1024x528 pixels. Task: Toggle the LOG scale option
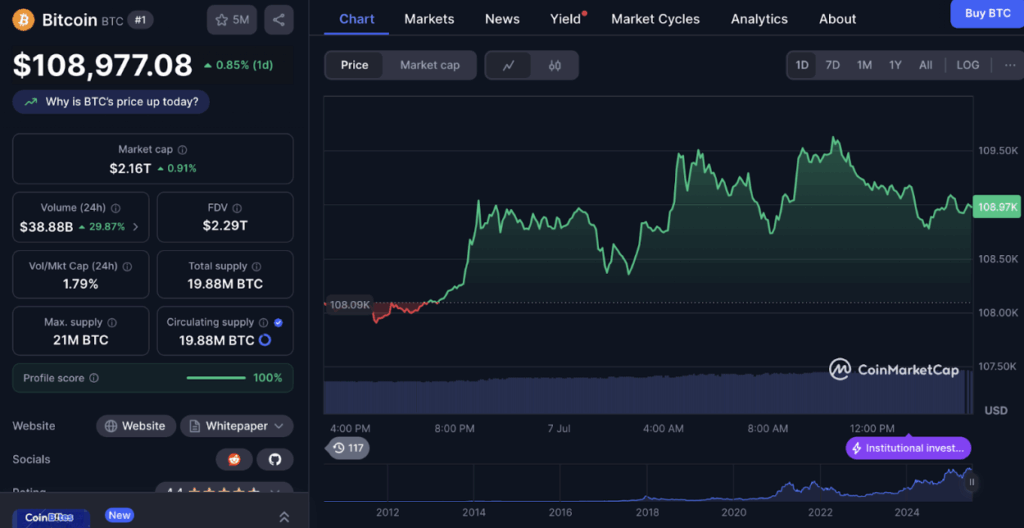[x=967, y=65]
